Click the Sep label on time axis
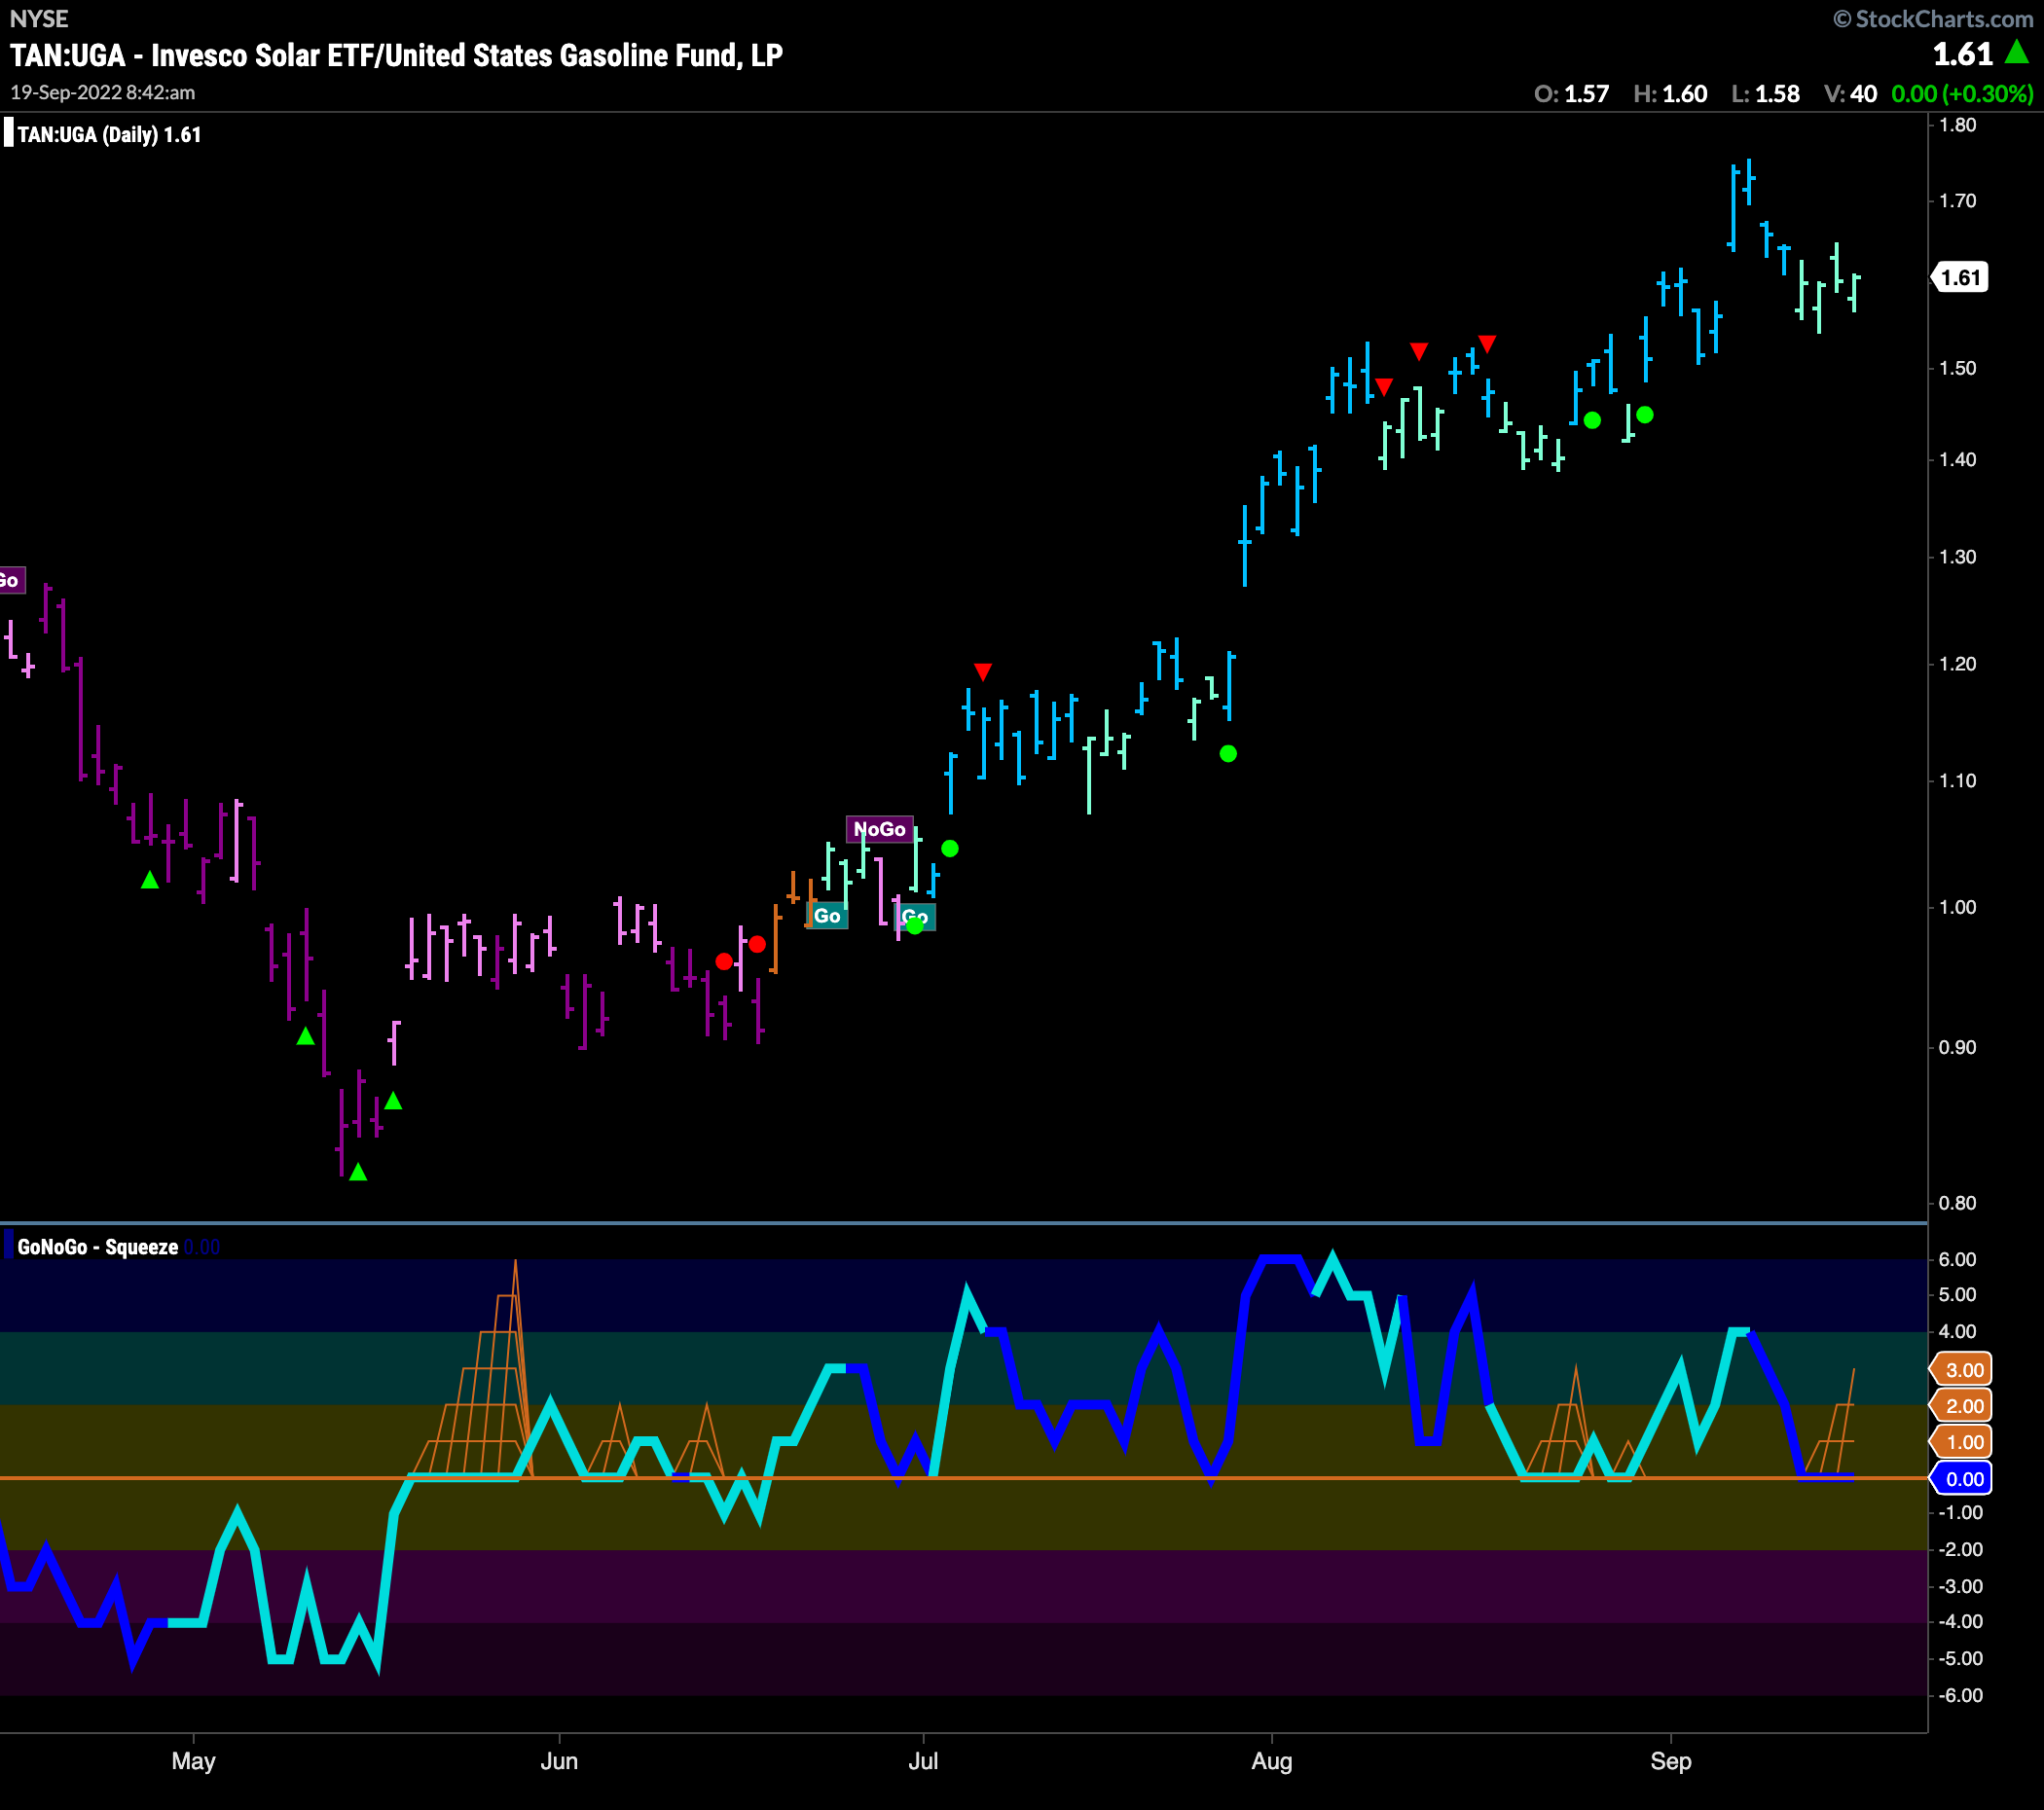This screenshot has width=2044, height=1810. 1671,1761
